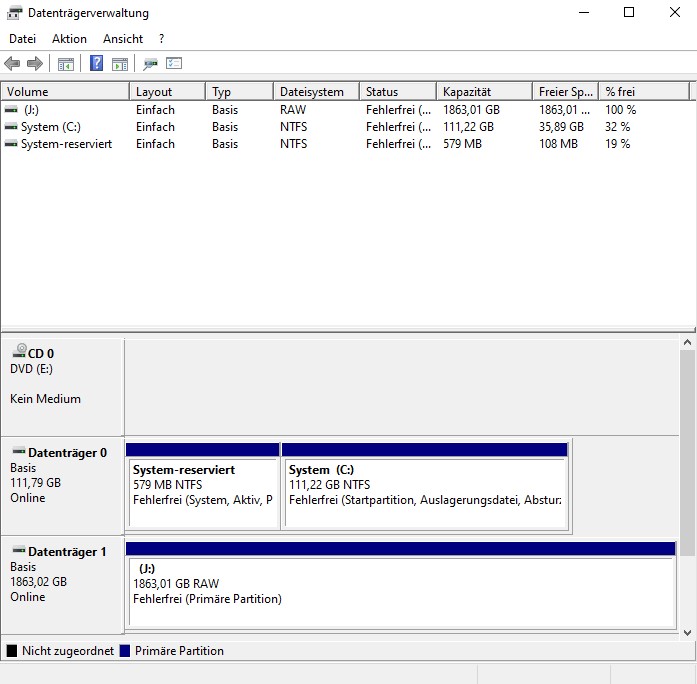Click the 1863,02 GB size under Datenträger 1
The width and height of the screenshot is (697, 684).
38,582
